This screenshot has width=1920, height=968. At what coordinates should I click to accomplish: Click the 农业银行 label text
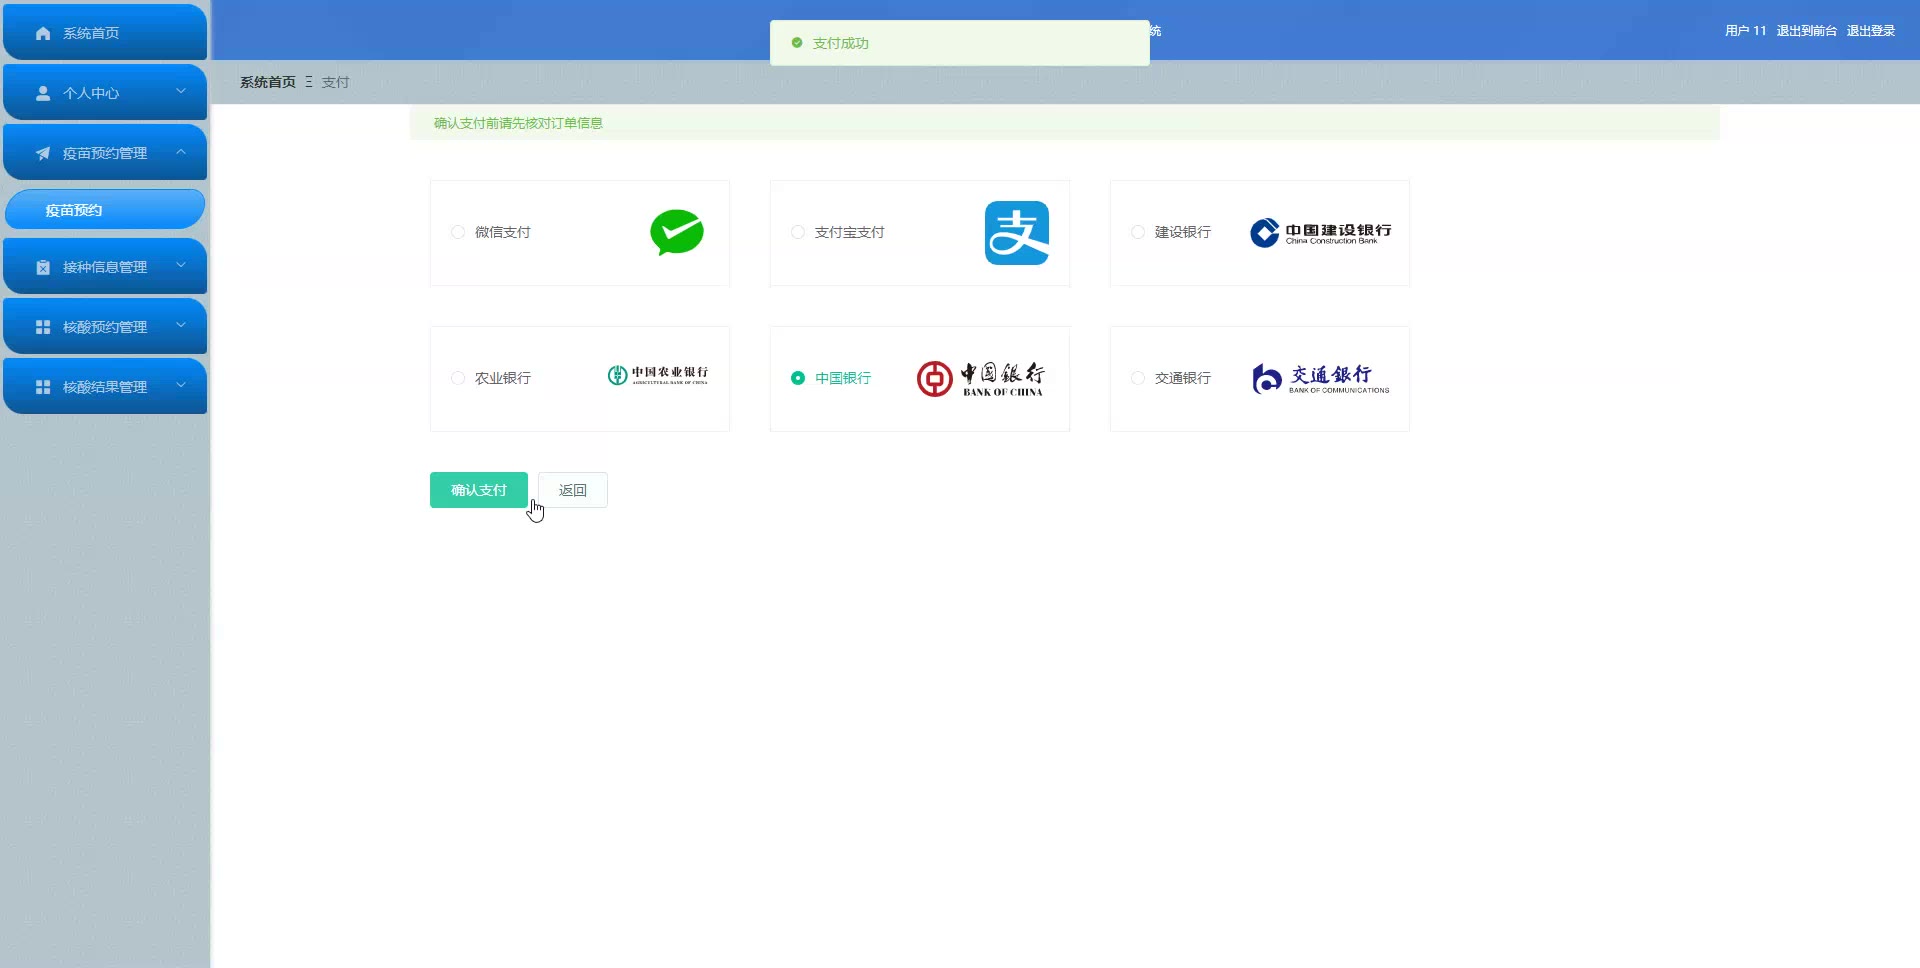tap(503, 378)
